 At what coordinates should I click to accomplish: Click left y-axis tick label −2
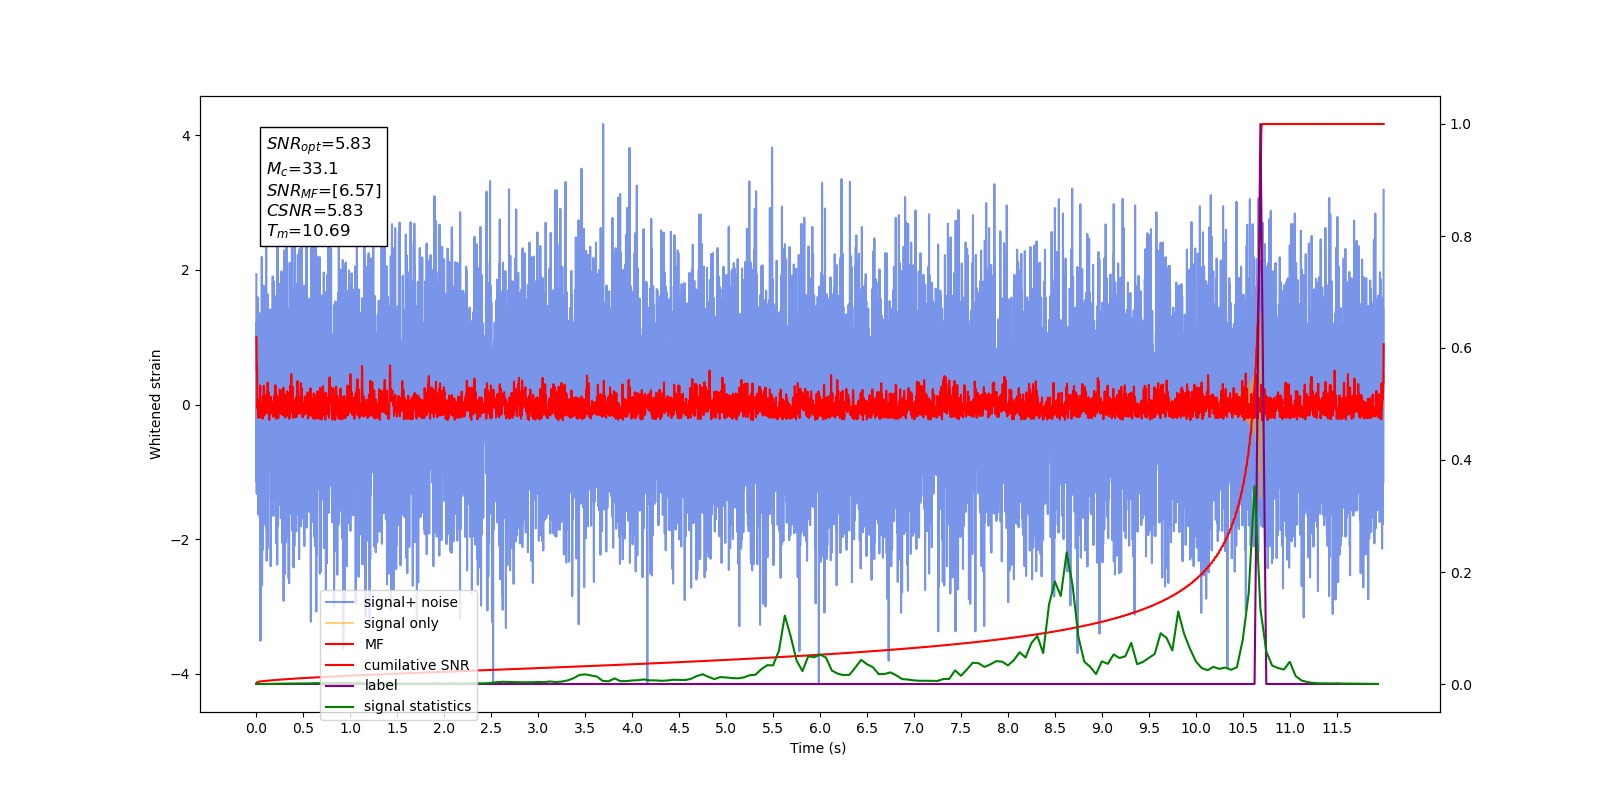[181, 540]
